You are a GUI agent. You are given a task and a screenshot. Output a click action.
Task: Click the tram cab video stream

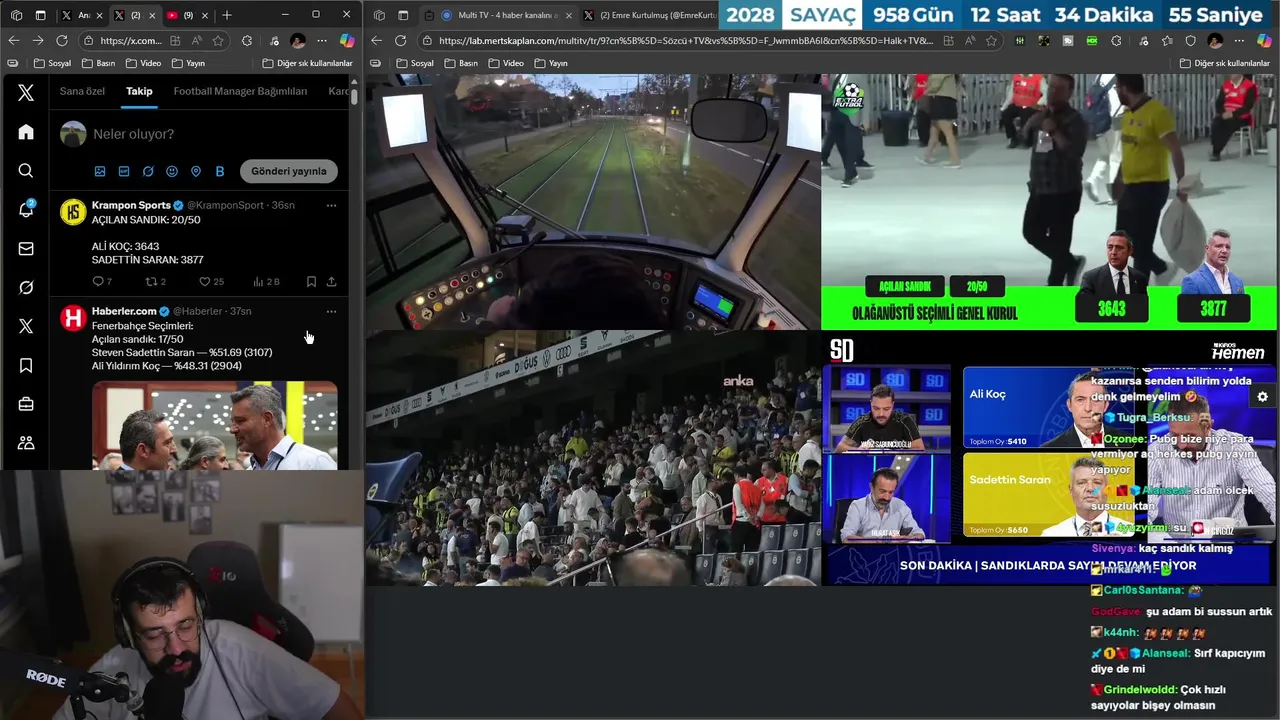pyautogui.click(x=592, y=202)
